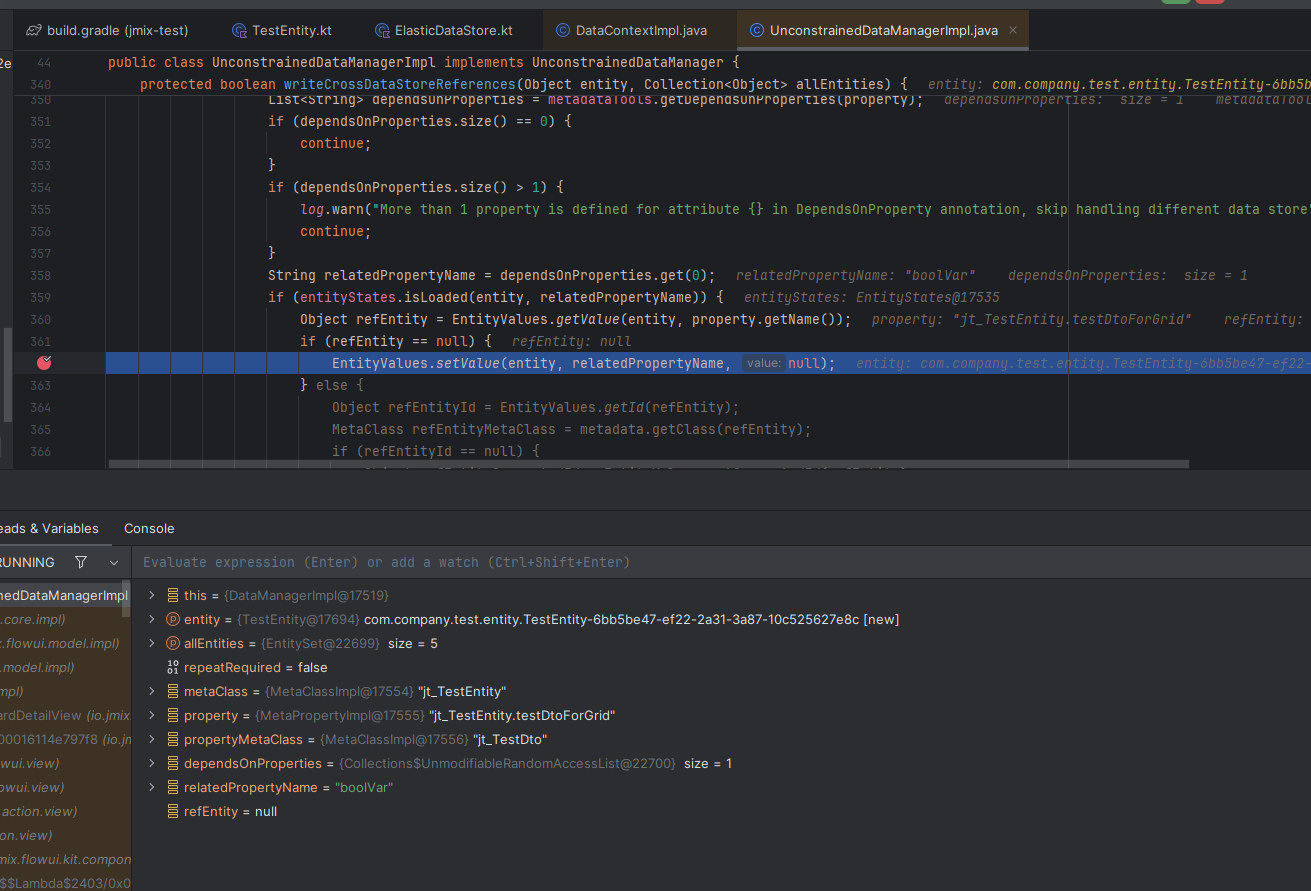Click the editor horizontal scrollbar
Image resolution: width=1311 pixels, height=891 pixels.
coord(648,464)
